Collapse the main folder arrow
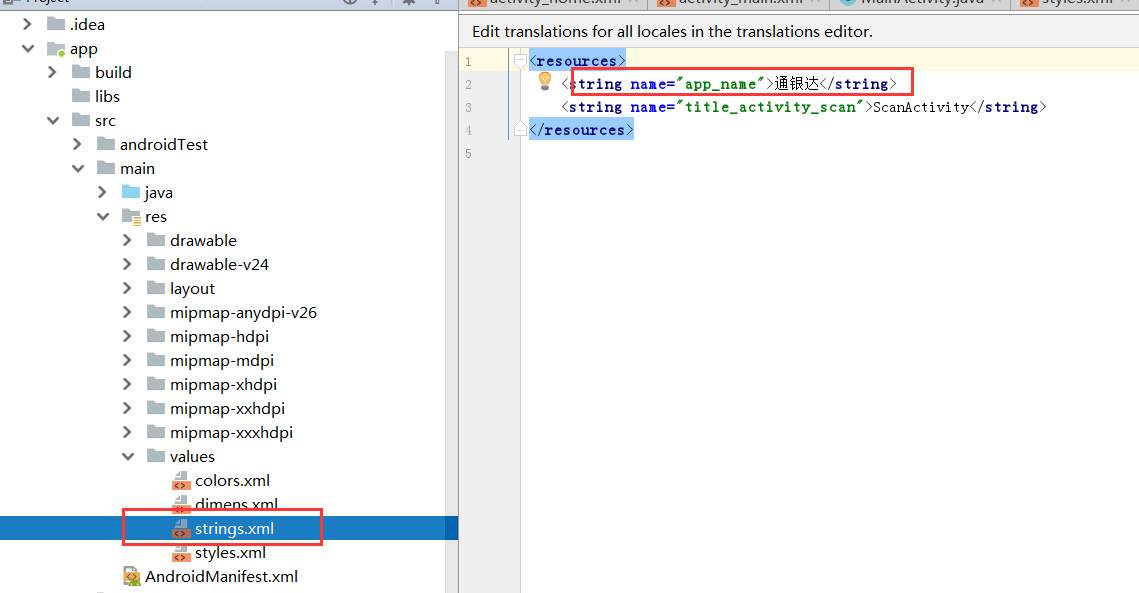 coord(78,169)
